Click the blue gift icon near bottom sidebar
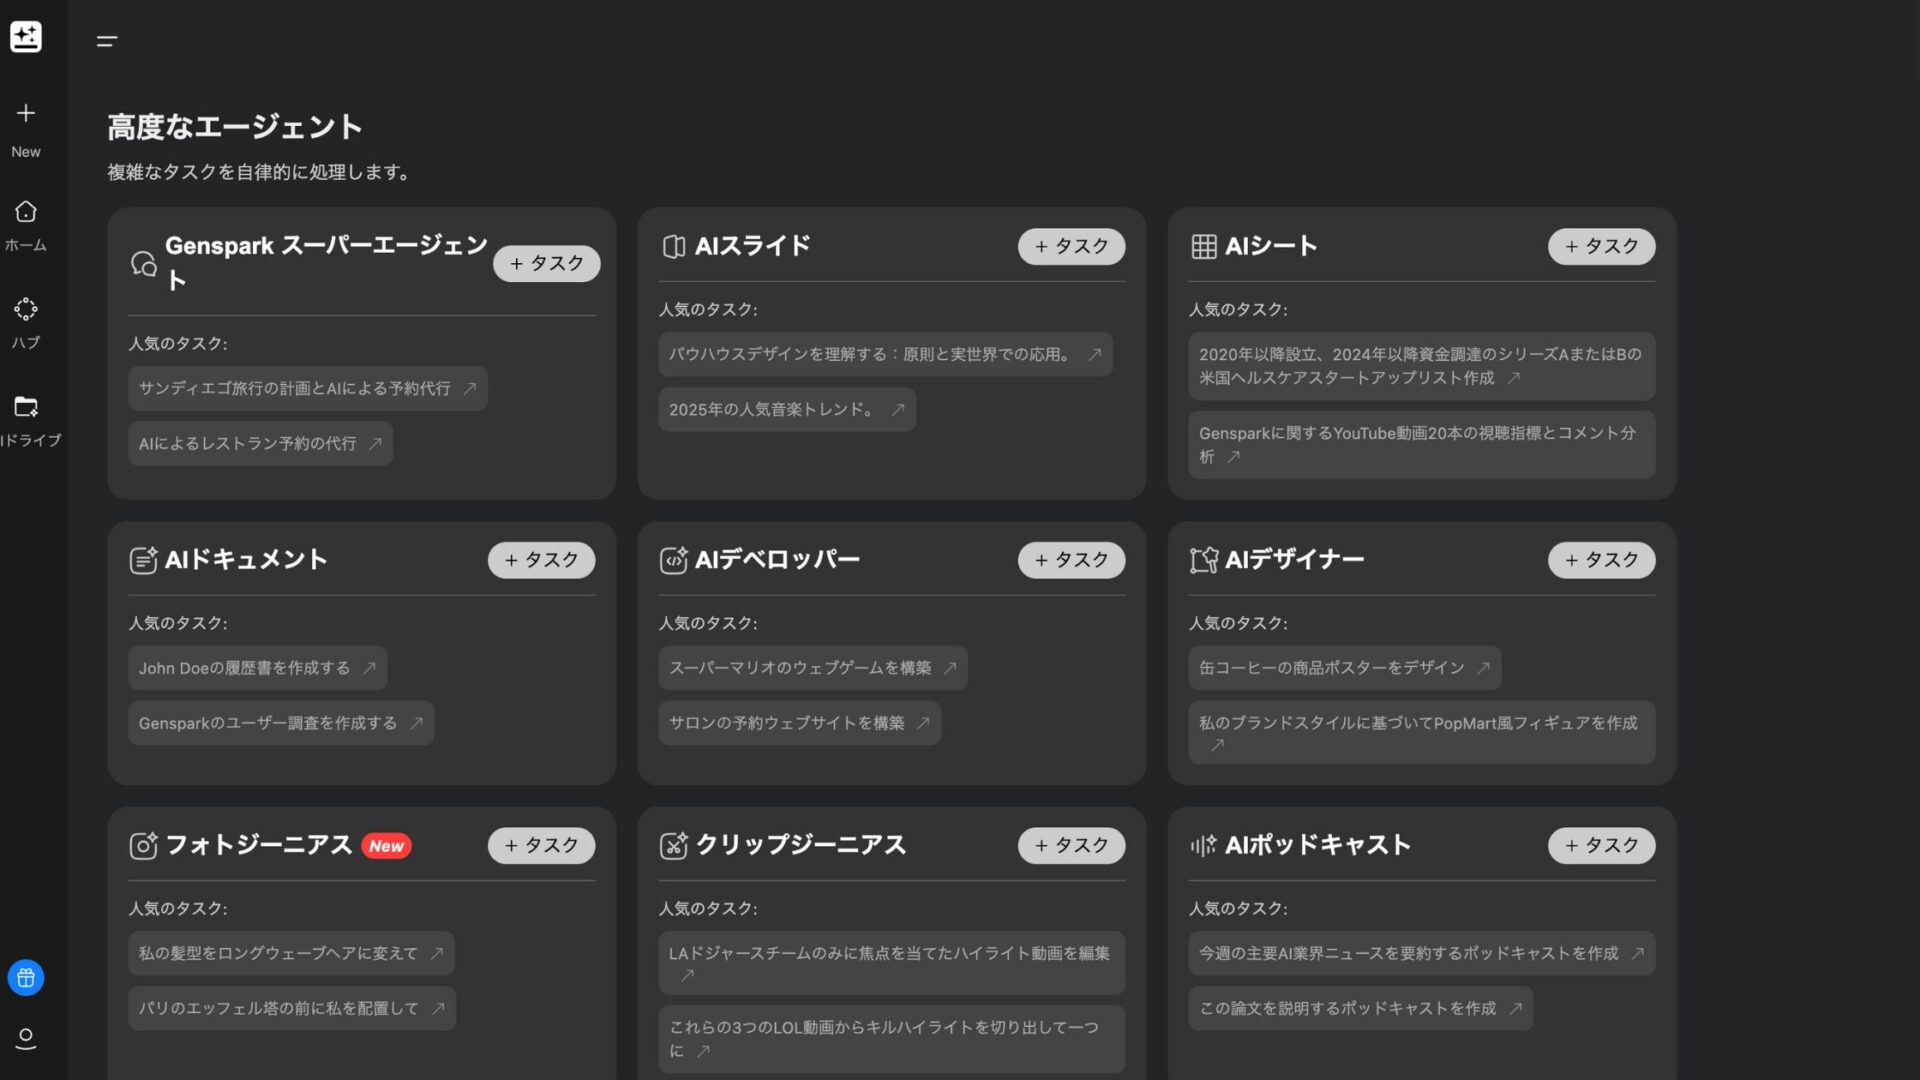Viewport: 1920px width, 1080px height. click(25, 978)
